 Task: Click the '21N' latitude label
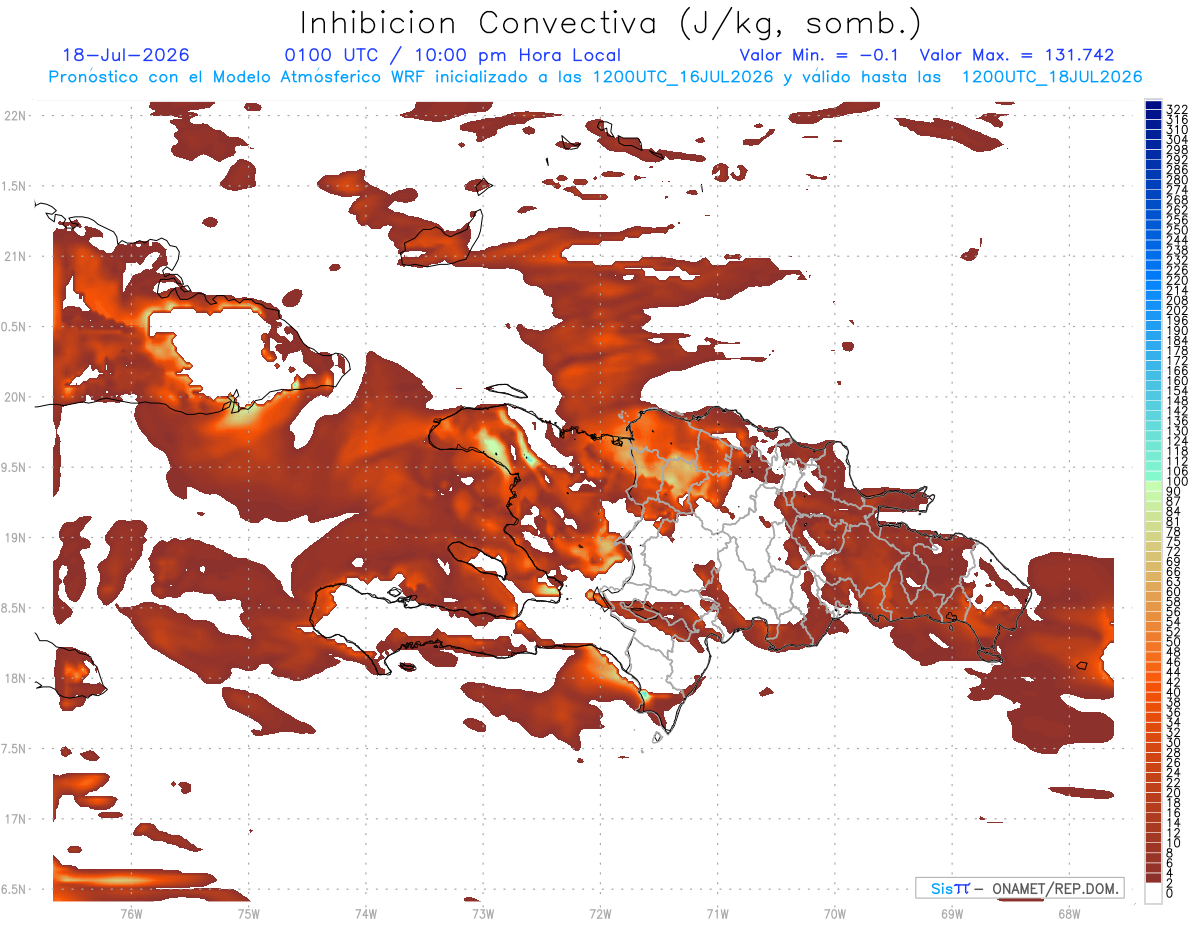(15, 256)
